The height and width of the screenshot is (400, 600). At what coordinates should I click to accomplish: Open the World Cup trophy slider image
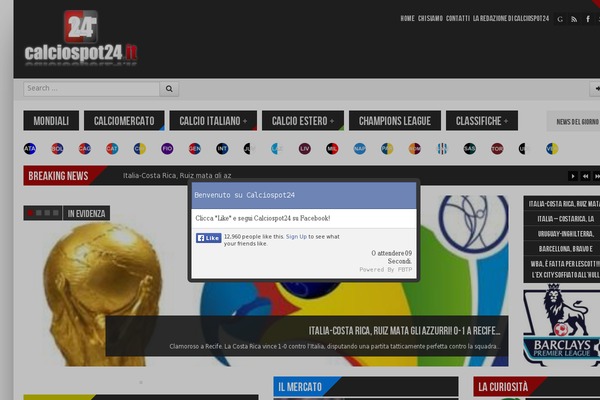(101, 295)
